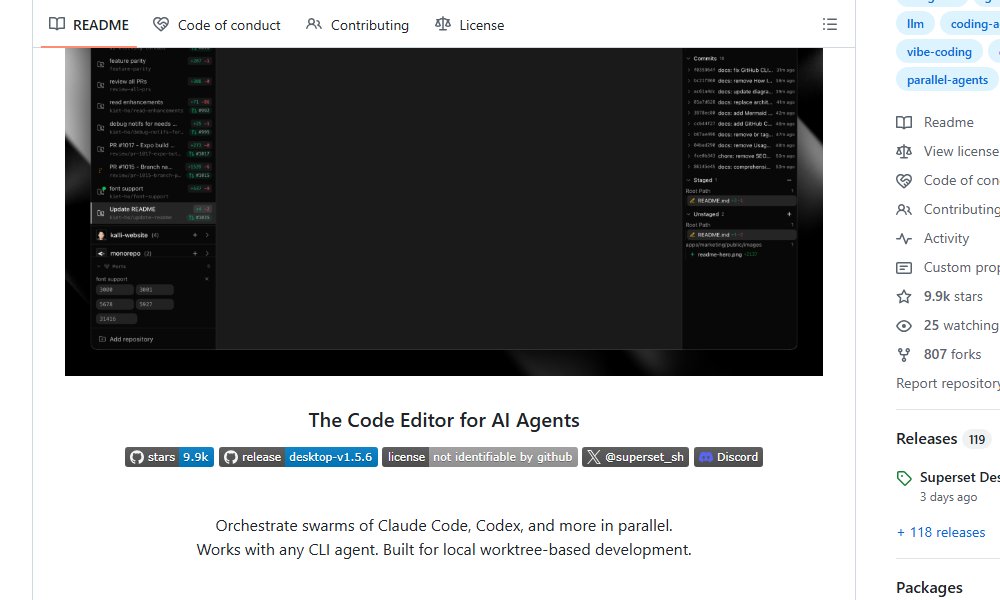Viewport: 1000px width, 600px height.
Task: Collapse the monorepo repository section
Action: [x=207, y=253]
